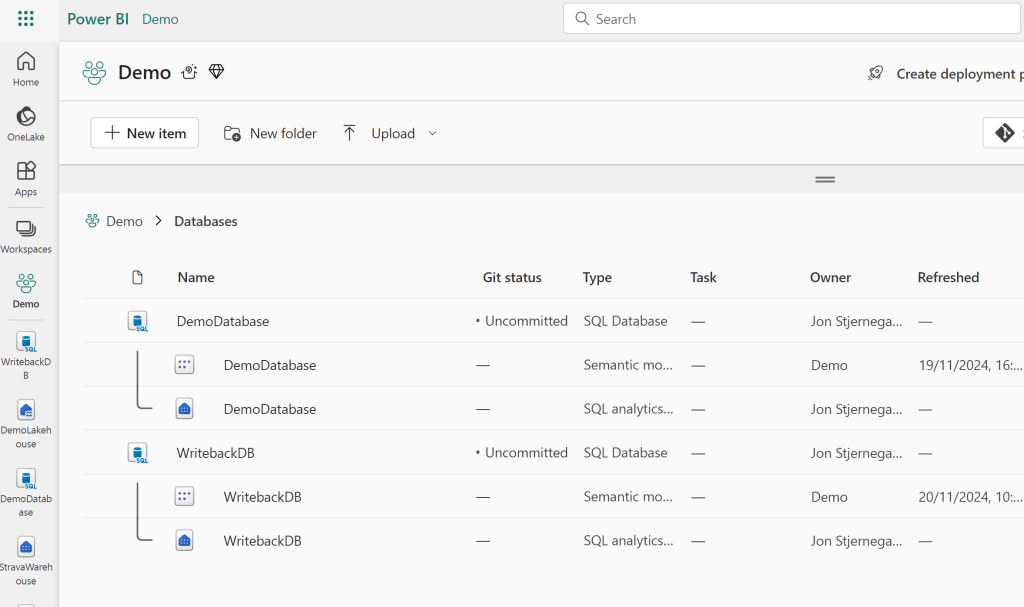
Task: Create a New folder
Action: 270,133
